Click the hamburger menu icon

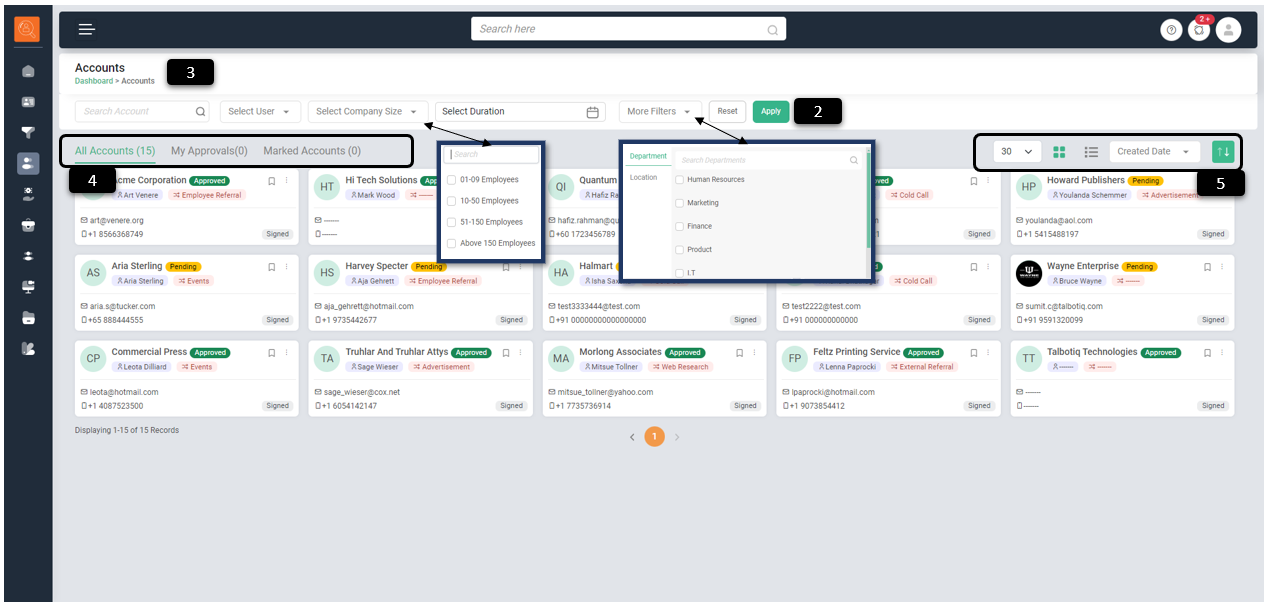tap(87, 29)
